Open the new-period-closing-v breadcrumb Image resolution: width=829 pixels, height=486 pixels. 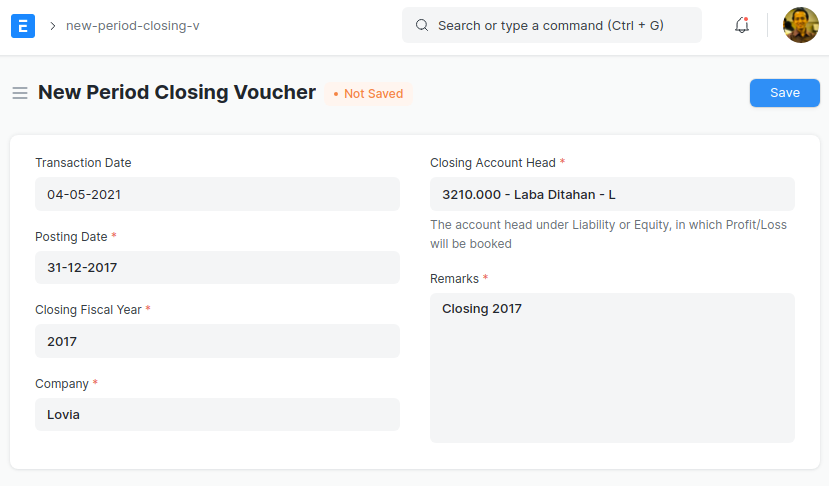pos(133,26)
